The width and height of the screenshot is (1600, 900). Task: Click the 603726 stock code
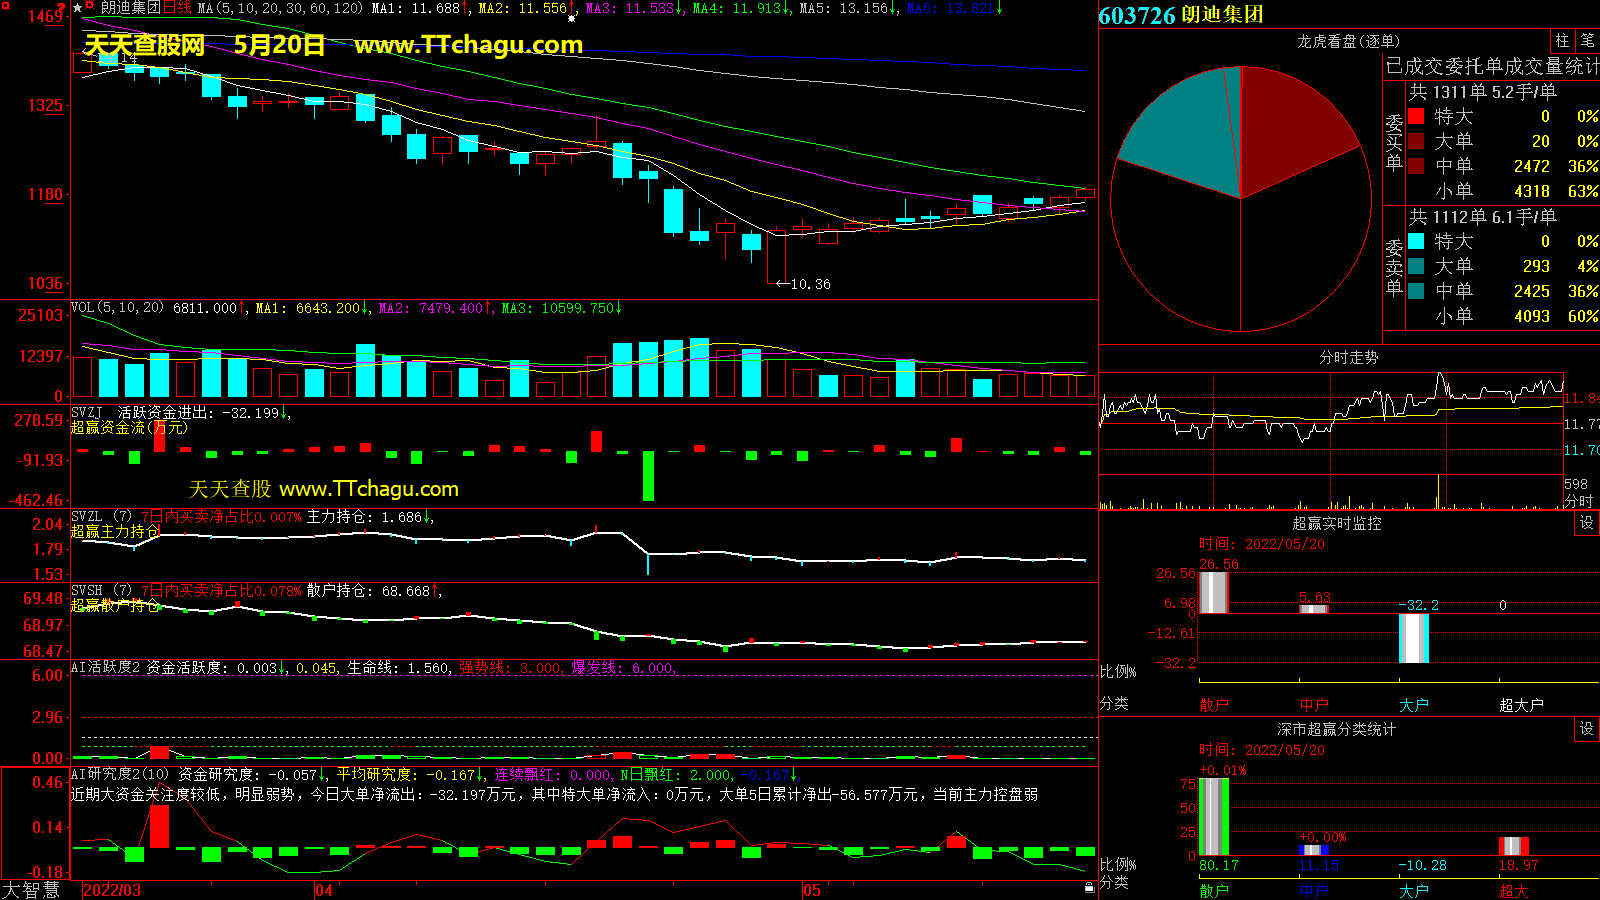click(1136, 15)
